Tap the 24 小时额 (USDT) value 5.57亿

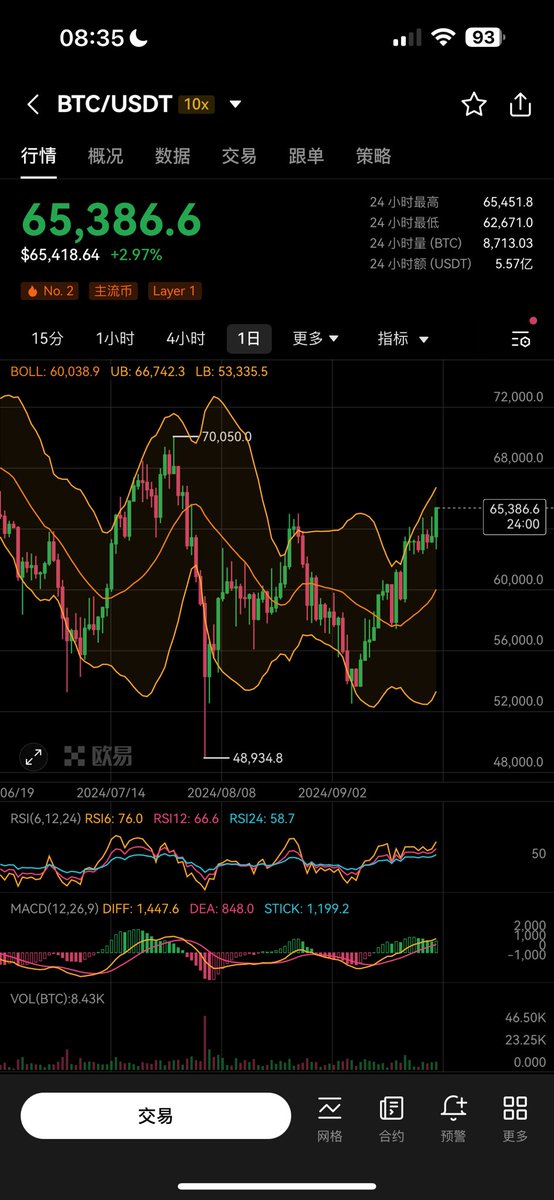512,264
